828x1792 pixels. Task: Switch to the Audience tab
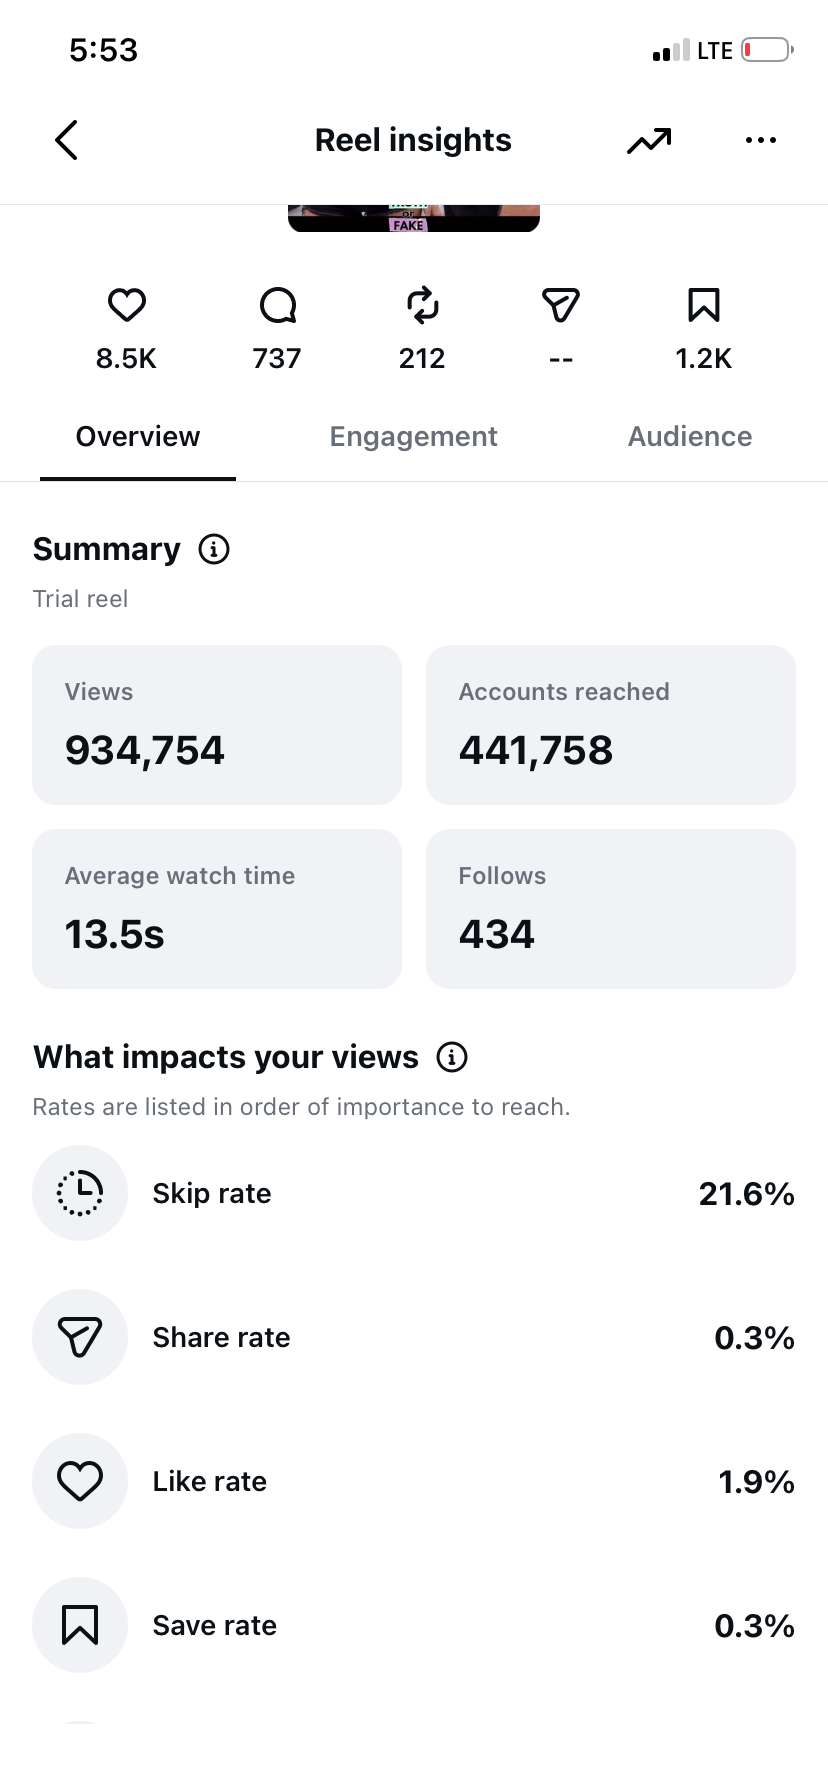[690, 437]
